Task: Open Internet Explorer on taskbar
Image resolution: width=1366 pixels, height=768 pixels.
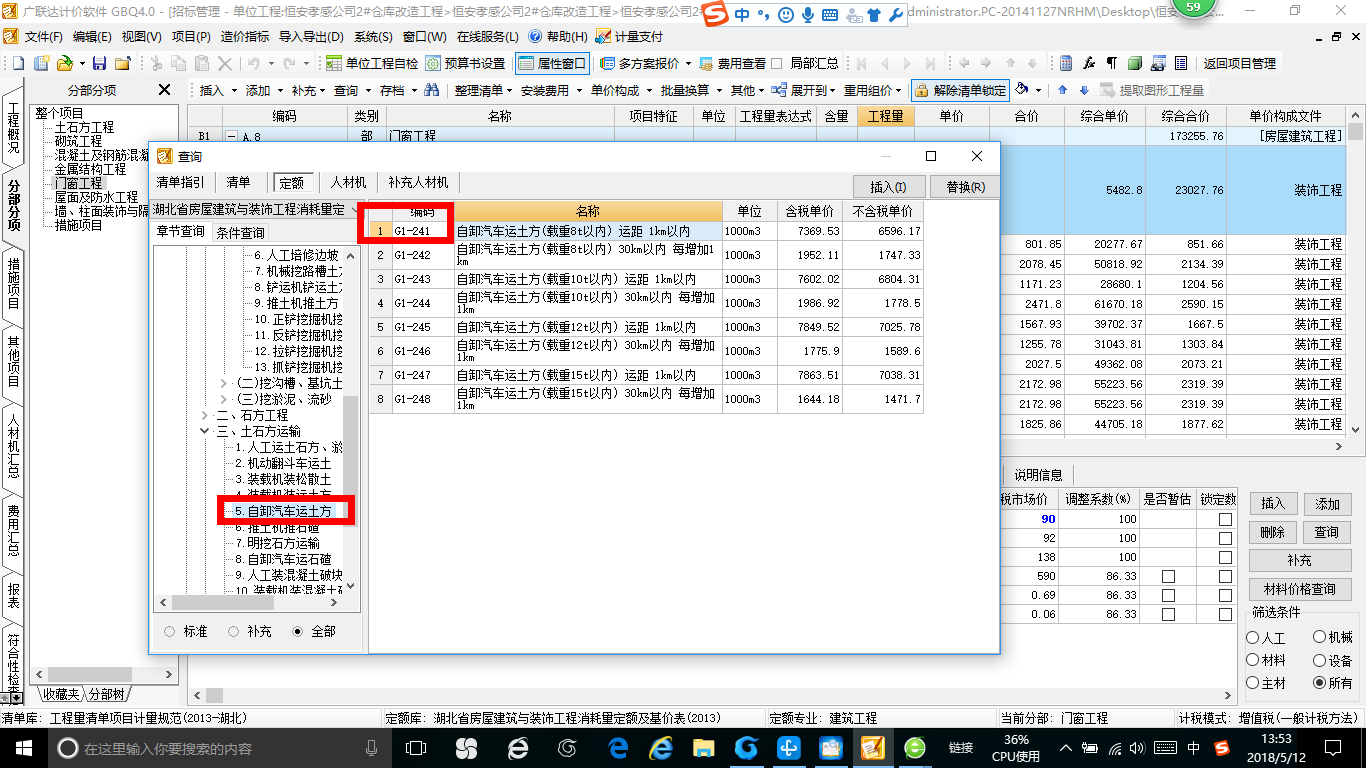Action: [662, 748]
